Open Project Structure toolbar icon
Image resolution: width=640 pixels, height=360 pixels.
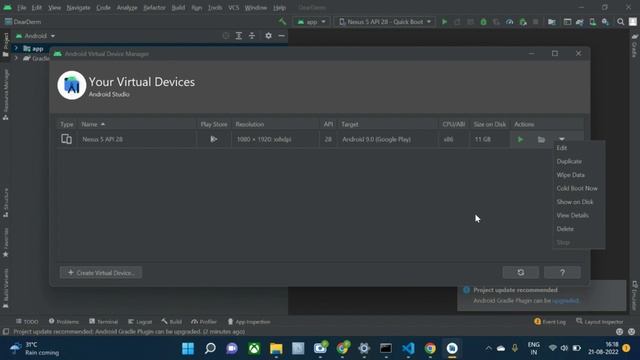[x=552, y=22]
